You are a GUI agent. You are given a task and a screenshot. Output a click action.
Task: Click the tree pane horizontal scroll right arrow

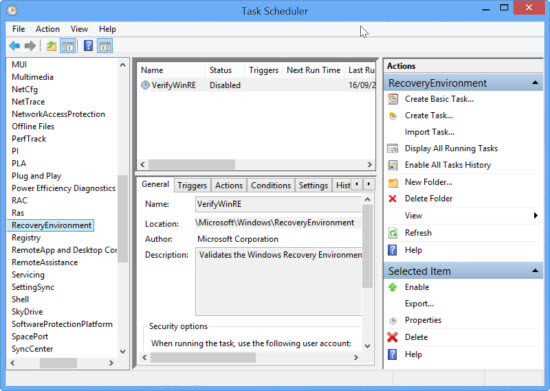coord(111,363)
